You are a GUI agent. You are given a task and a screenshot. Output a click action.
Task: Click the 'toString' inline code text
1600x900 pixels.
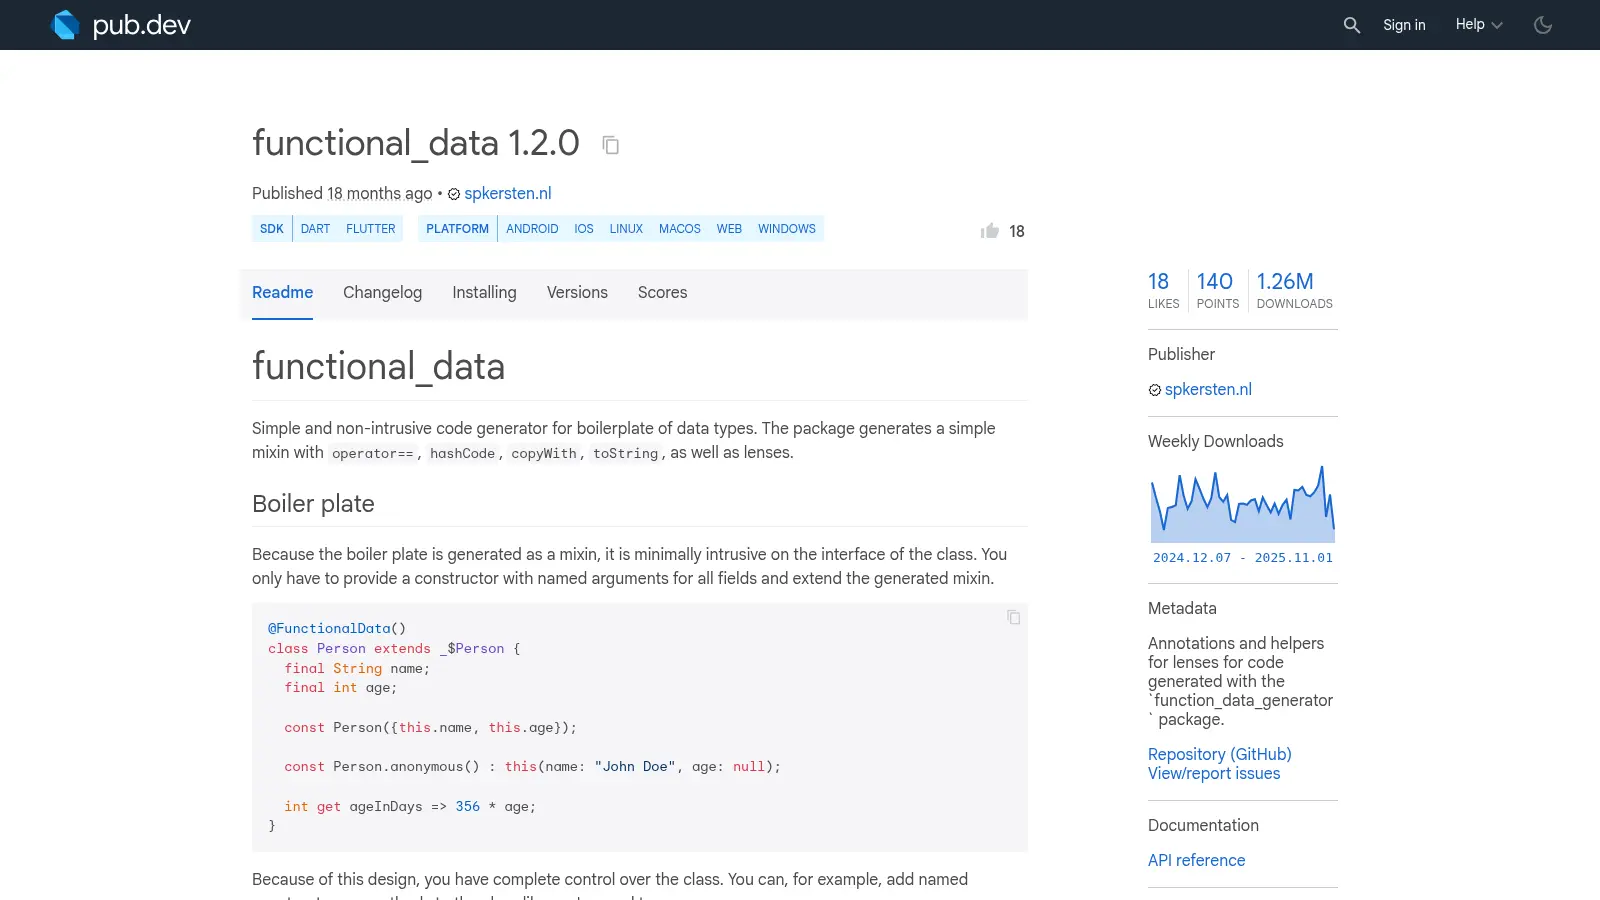(626, 454)
